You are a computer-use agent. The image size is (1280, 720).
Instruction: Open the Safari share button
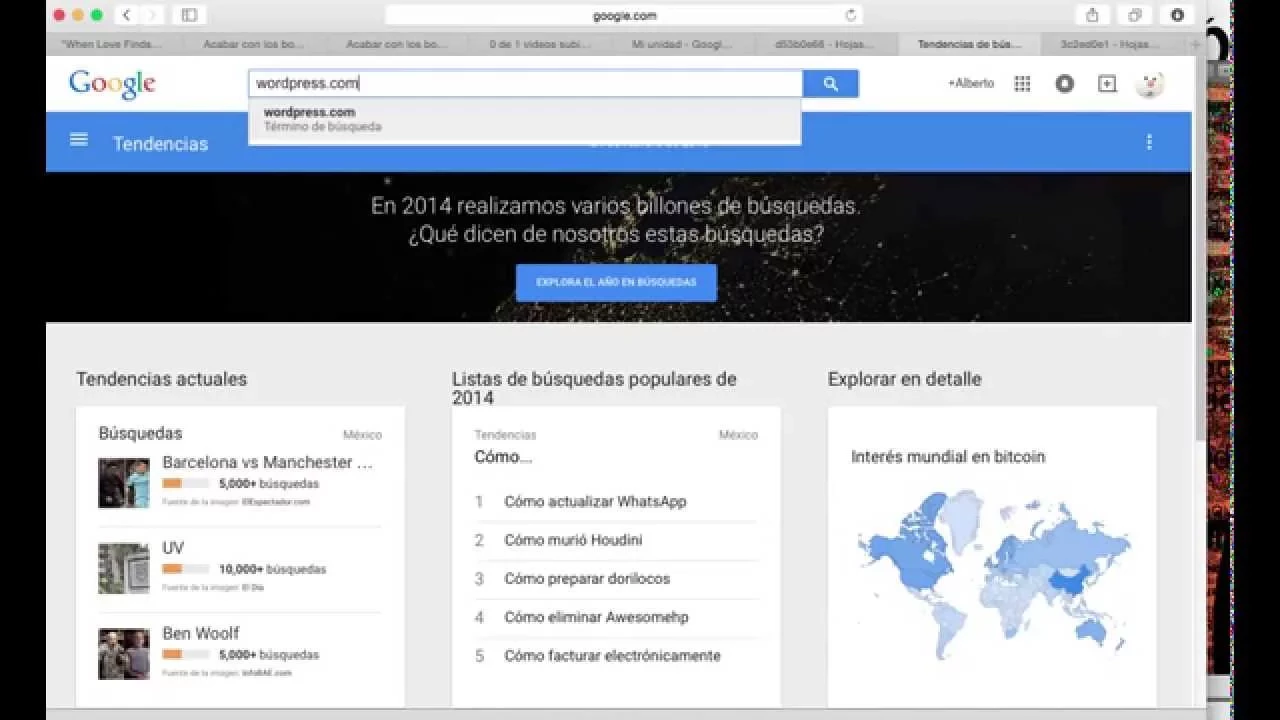[1092, 15]
